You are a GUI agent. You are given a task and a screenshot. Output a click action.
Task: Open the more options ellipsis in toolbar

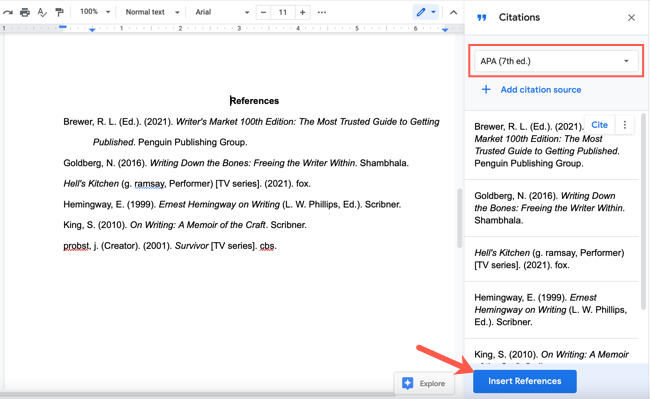click(x=322, y=12)
